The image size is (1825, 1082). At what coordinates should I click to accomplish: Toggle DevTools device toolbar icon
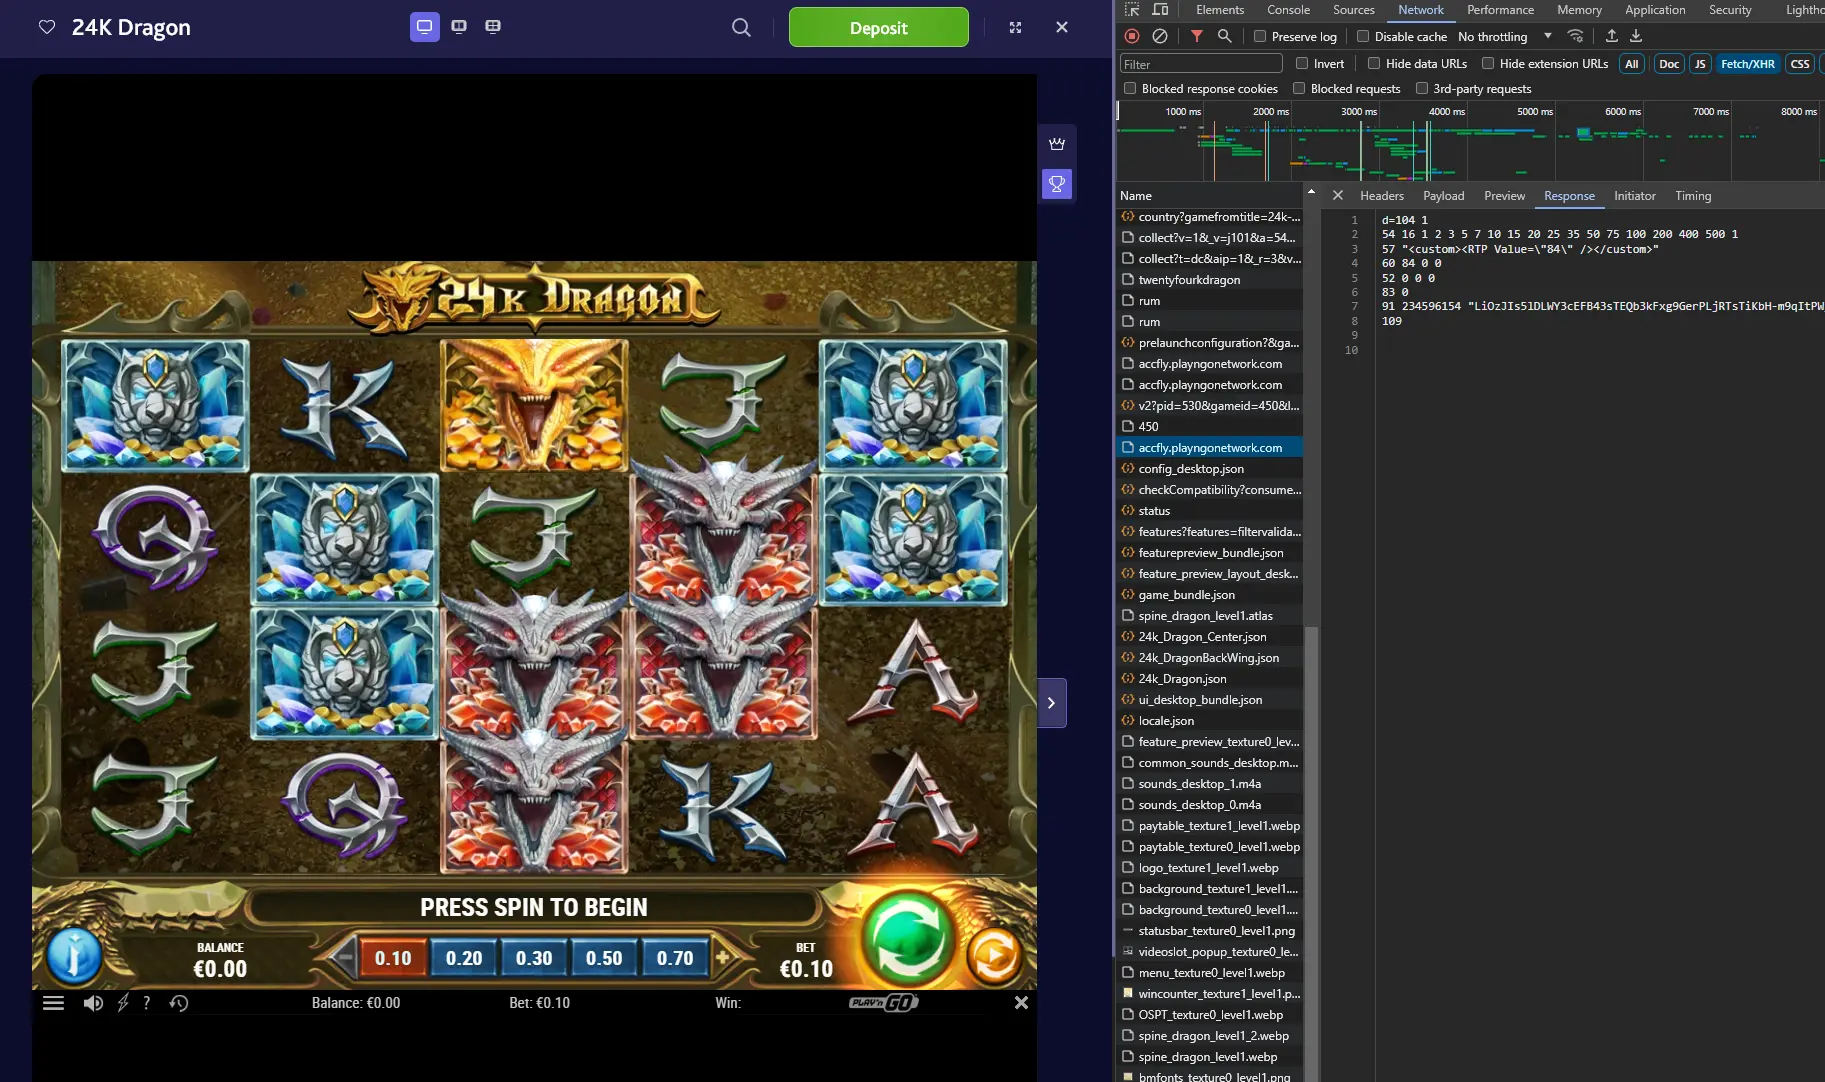pos(1160,10)
